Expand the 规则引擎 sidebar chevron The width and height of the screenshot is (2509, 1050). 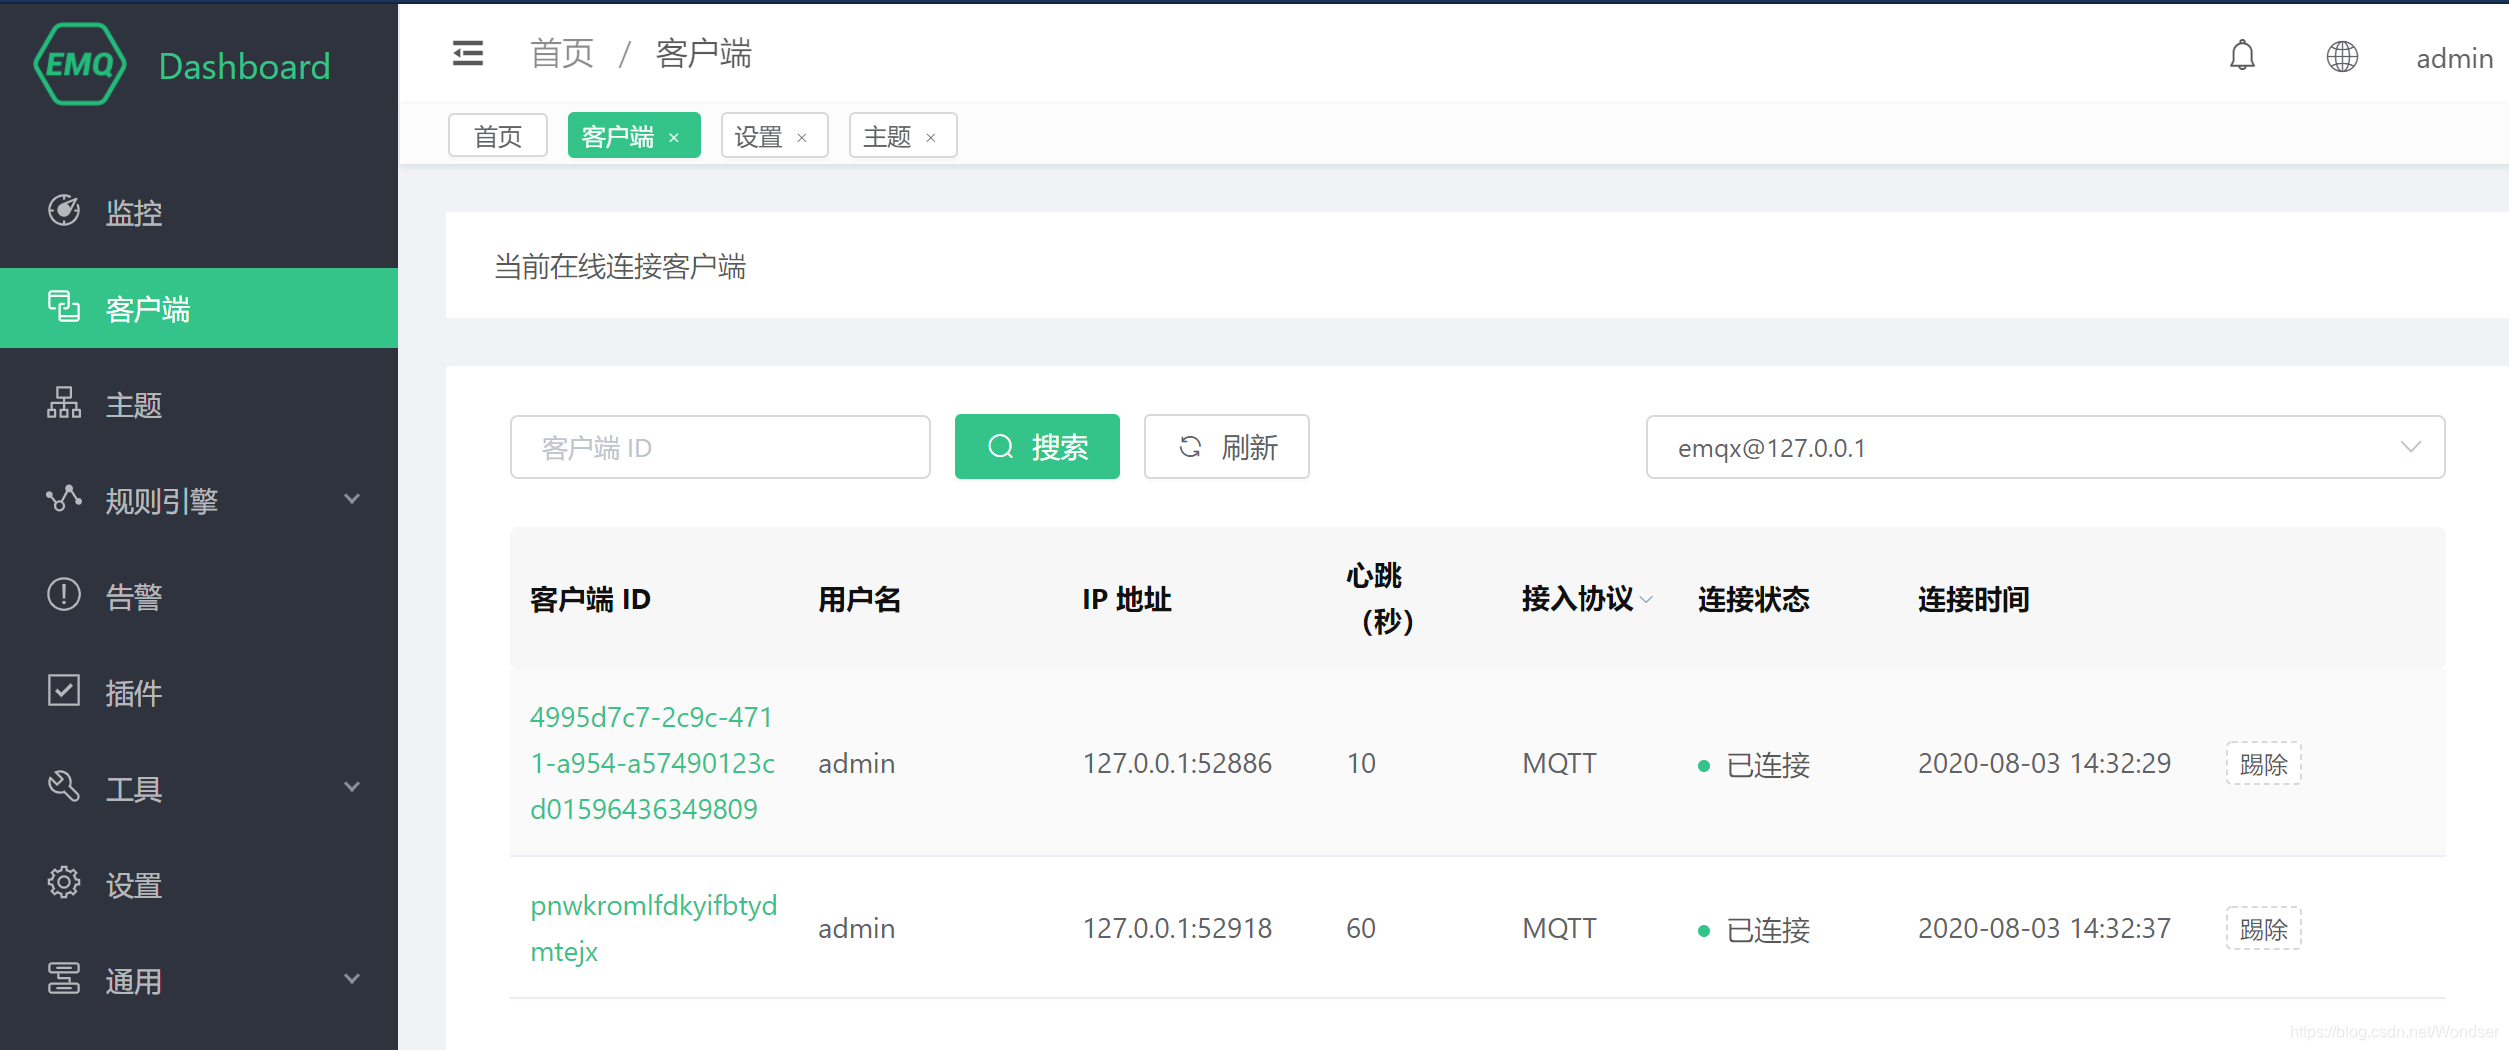pos(352,499)
